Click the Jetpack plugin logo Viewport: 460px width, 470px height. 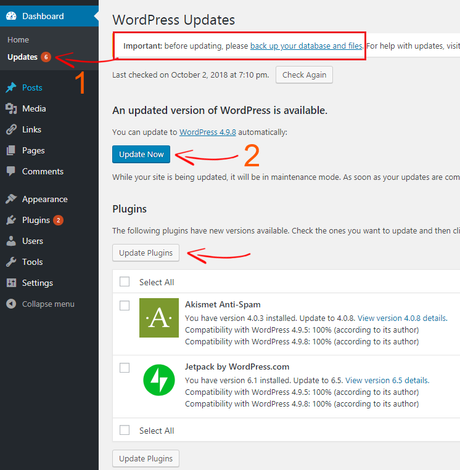pos(159,380)
